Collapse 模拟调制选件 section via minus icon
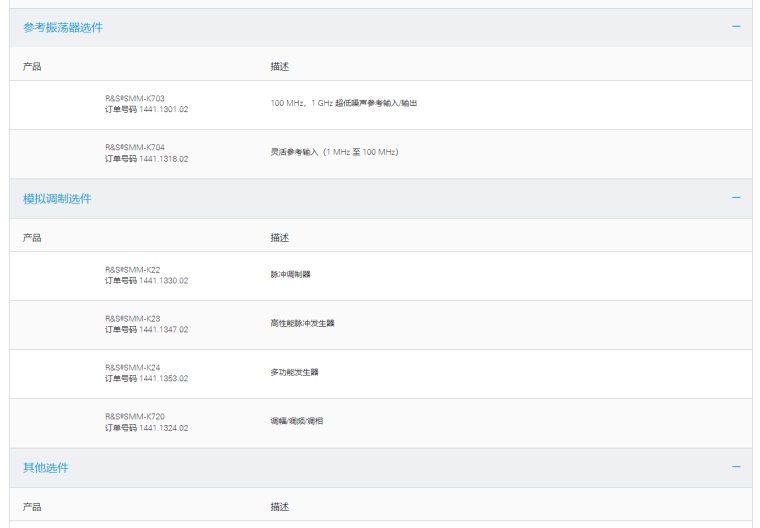 736,198
